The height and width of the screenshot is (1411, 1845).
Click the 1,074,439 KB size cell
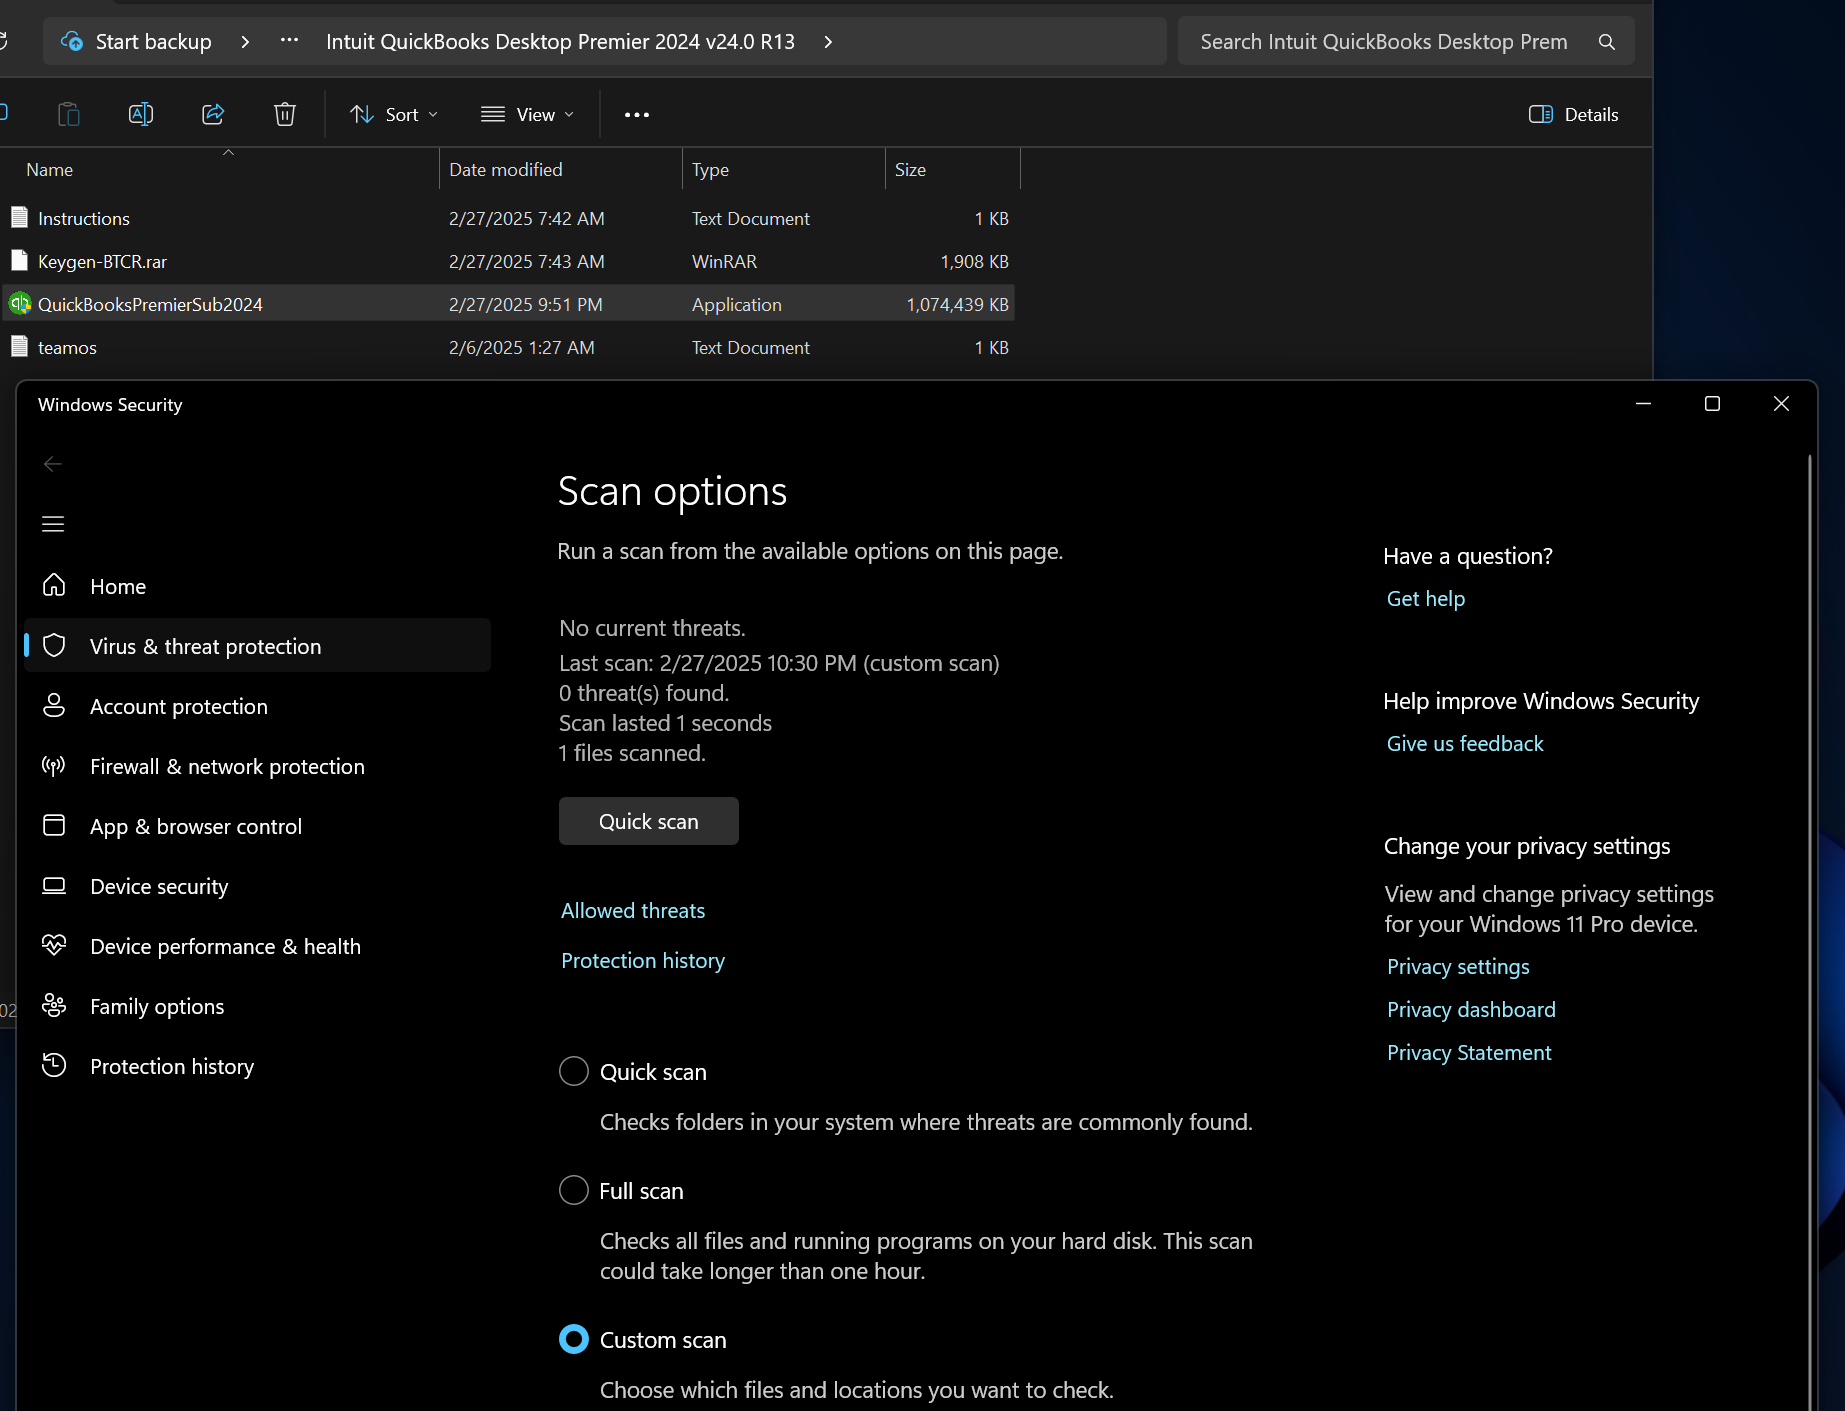(957, 304)
